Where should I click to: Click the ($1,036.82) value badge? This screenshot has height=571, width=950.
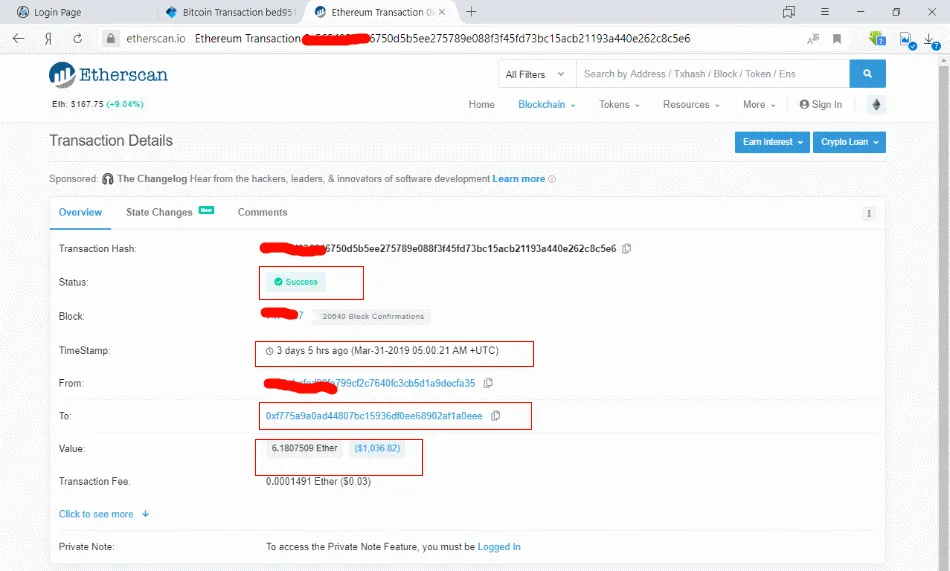point(377,448)
